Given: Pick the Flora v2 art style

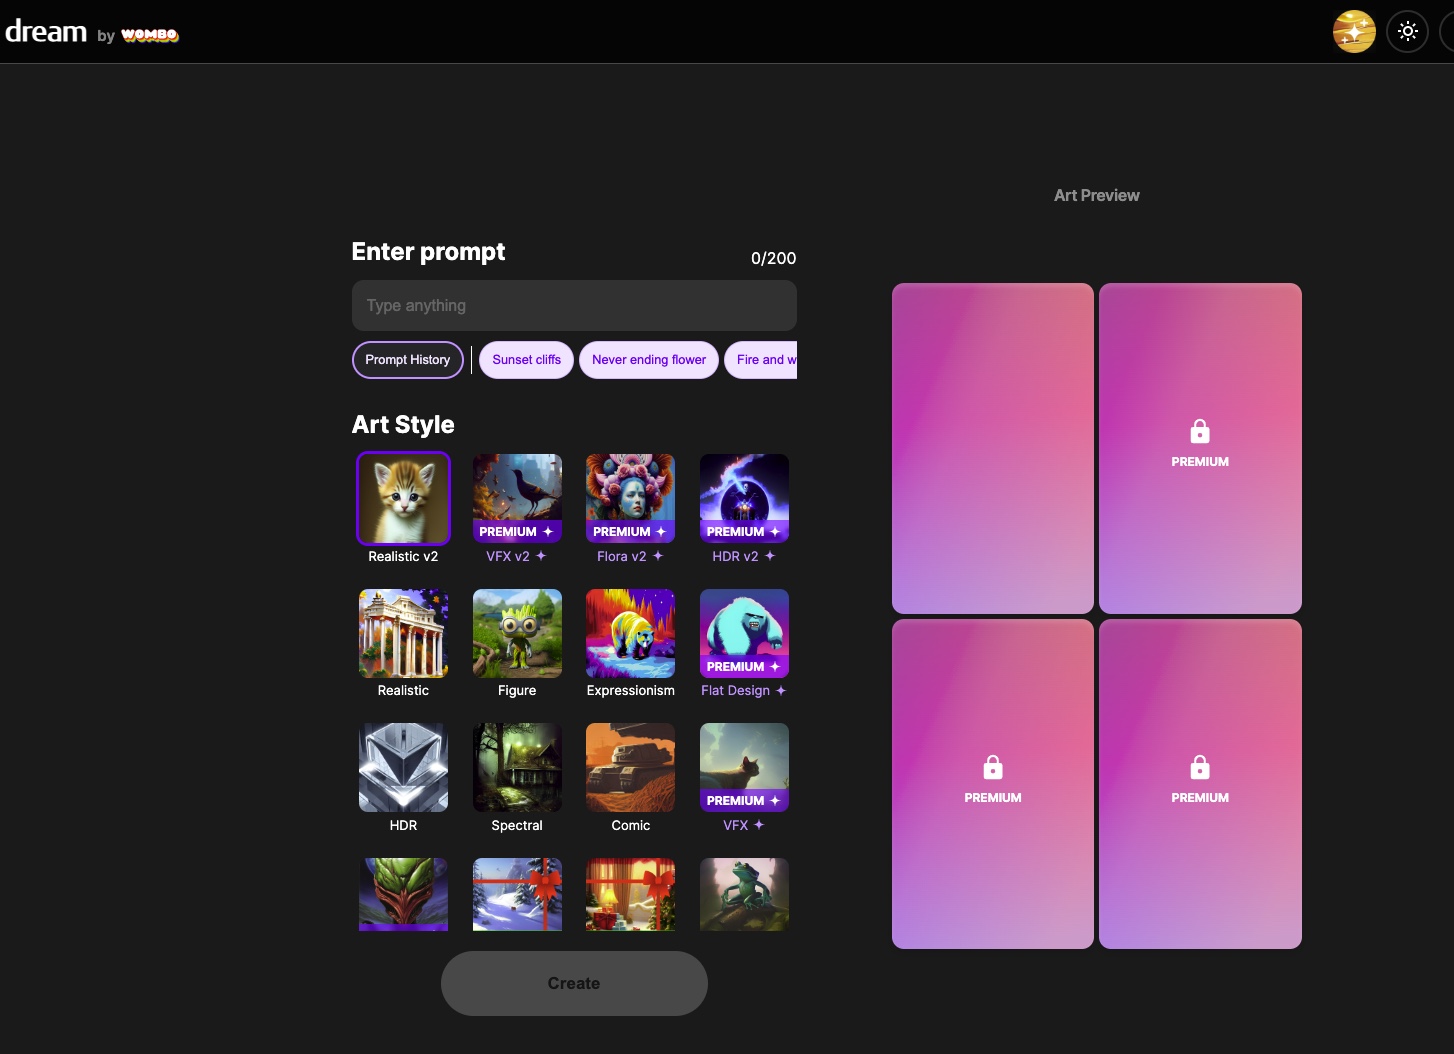Looking at the screenshot, I should (x=630, y=498).
